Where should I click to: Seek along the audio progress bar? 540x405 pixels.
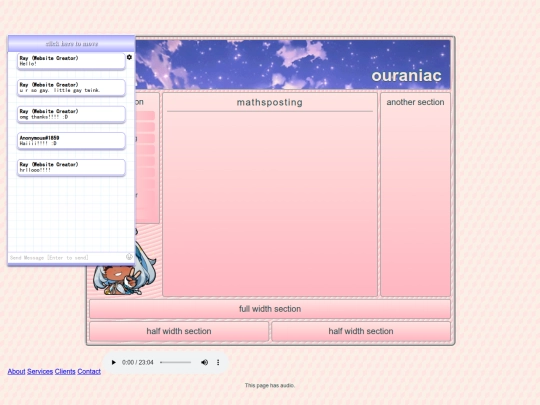[x=176, y=362]
